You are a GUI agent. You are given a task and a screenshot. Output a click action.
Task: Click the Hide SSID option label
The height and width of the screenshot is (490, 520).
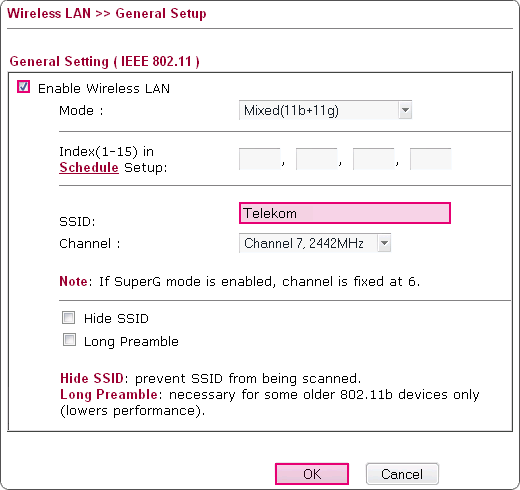pyautogui.click(x=116, y=318)
